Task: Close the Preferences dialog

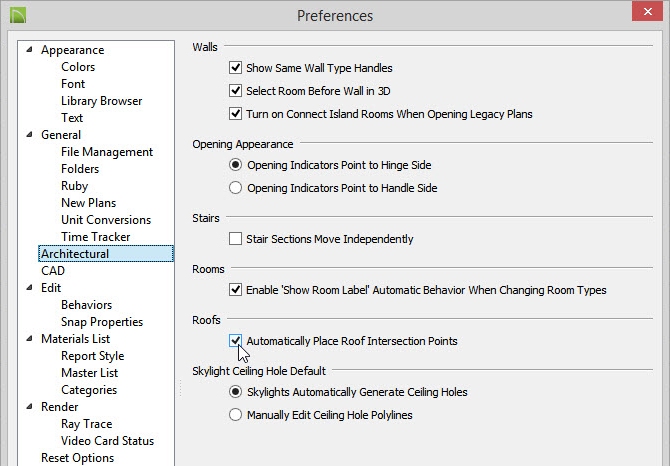Action: (x=647, y=12)
